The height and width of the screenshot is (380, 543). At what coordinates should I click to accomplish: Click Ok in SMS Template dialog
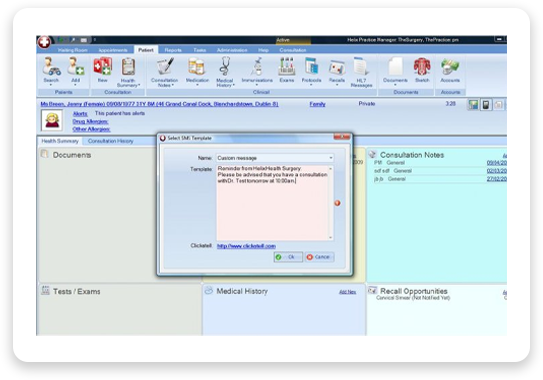[288, 257]
